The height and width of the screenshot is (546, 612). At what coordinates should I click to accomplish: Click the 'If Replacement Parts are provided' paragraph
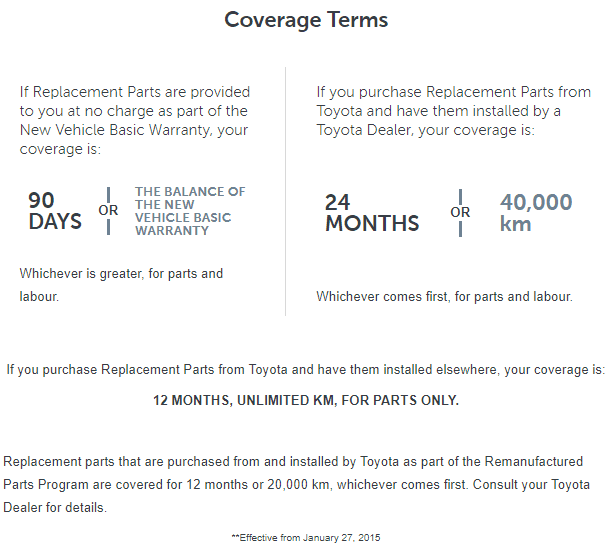[x=135, y=120]
